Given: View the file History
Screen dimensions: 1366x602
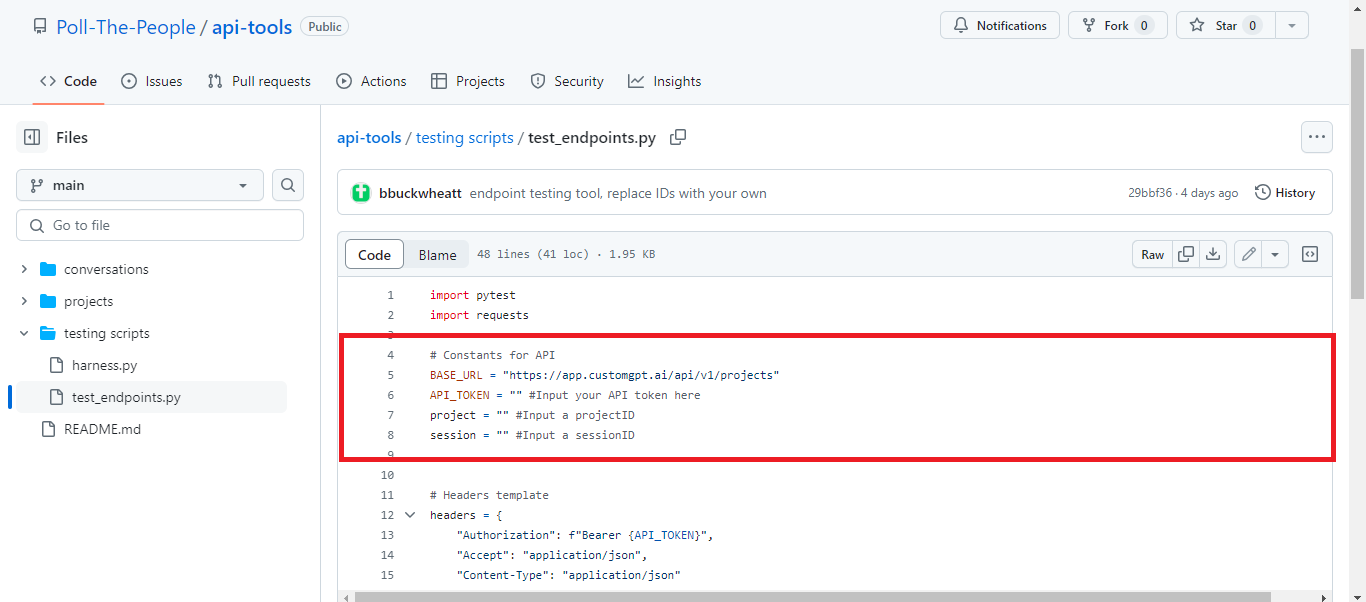Looking at the screenshot, I should click(1285, 192).
